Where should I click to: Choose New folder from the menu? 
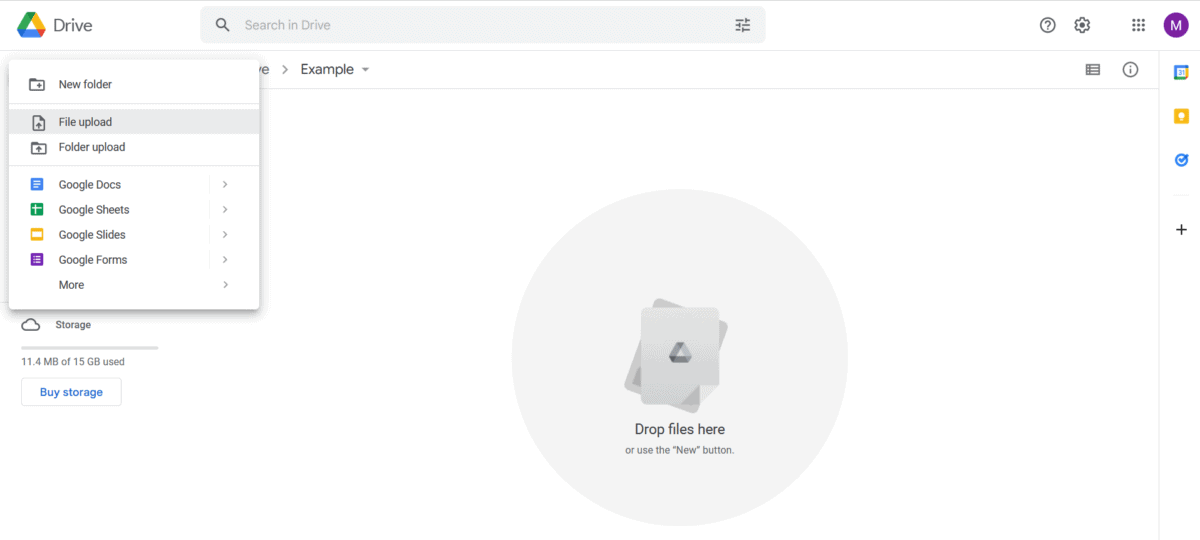click(x=134, y=84)
